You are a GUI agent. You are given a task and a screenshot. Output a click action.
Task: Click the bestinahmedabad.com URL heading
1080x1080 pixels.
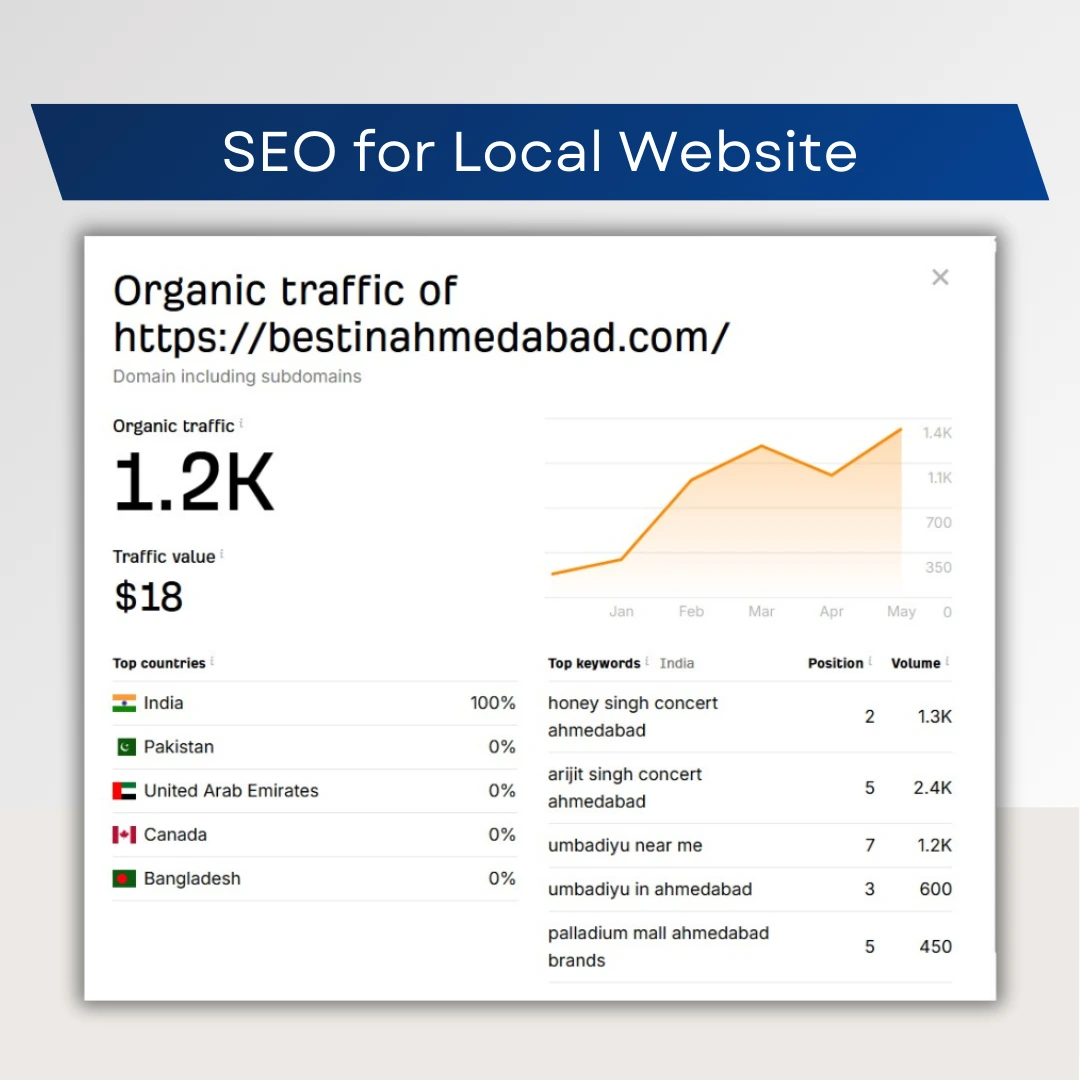pyautogui.click(x=421, y=338)
